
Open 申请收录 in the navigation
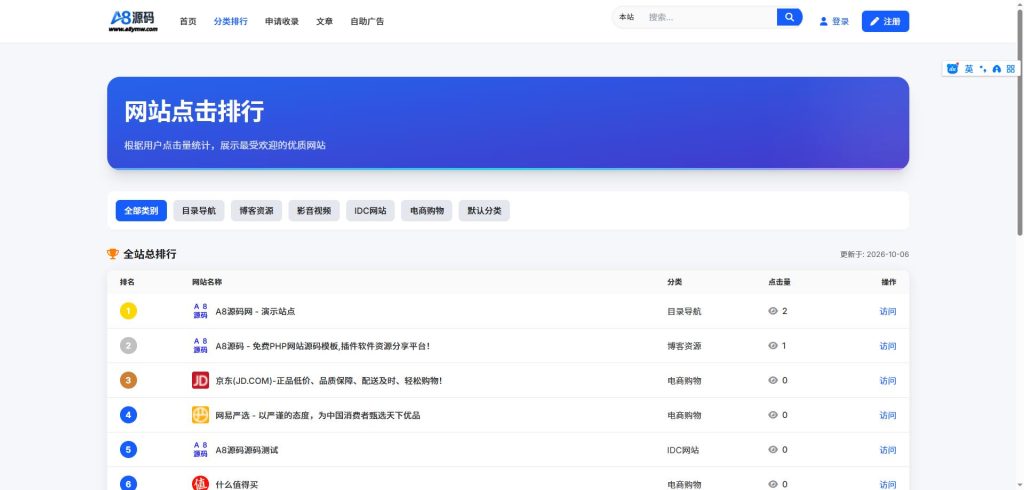coord(282,22)
